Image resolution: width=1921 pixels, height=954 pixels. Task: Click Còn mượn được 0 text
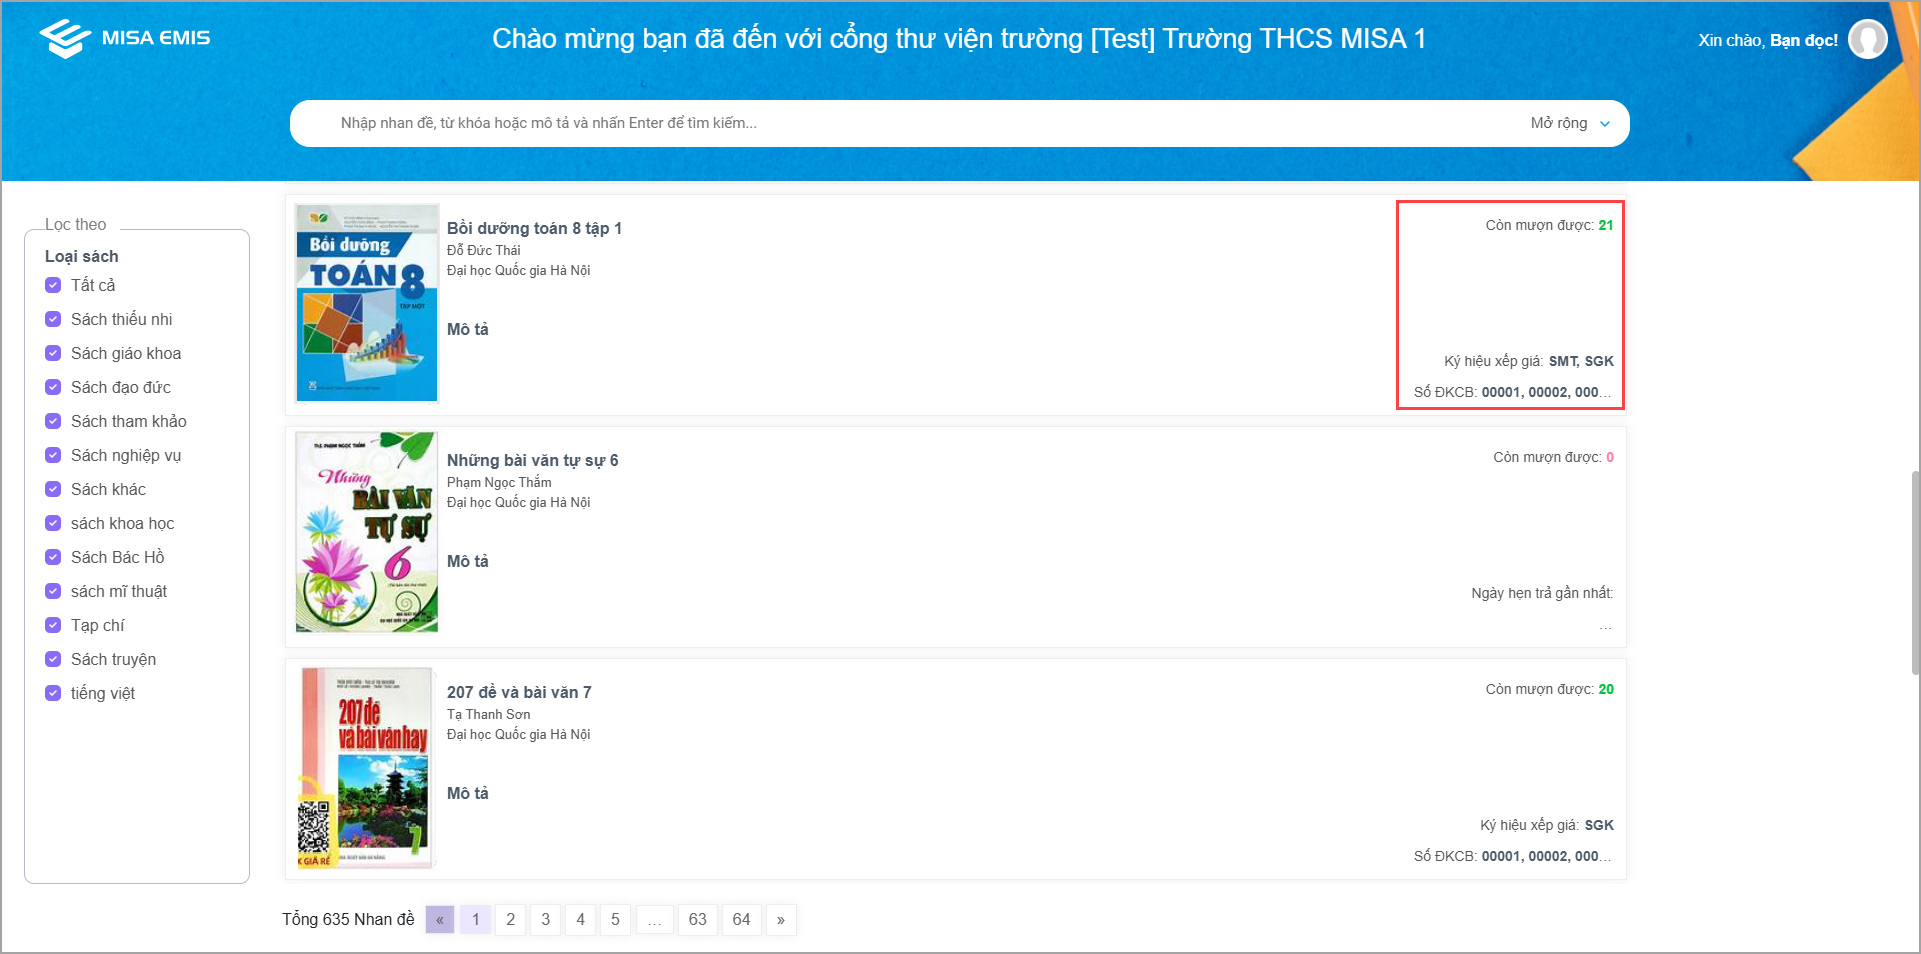coord(1553,457)
